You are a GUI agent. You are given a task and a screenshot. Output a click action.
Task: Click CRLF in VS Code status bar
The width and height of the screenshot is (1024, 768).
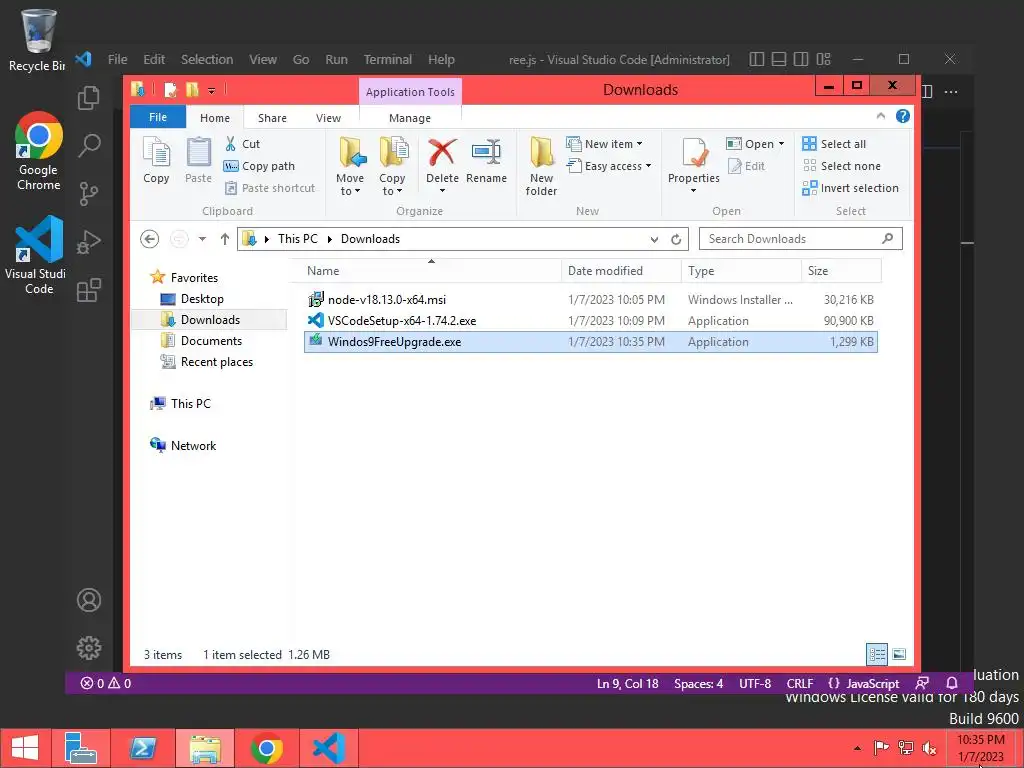pos(799,683)
